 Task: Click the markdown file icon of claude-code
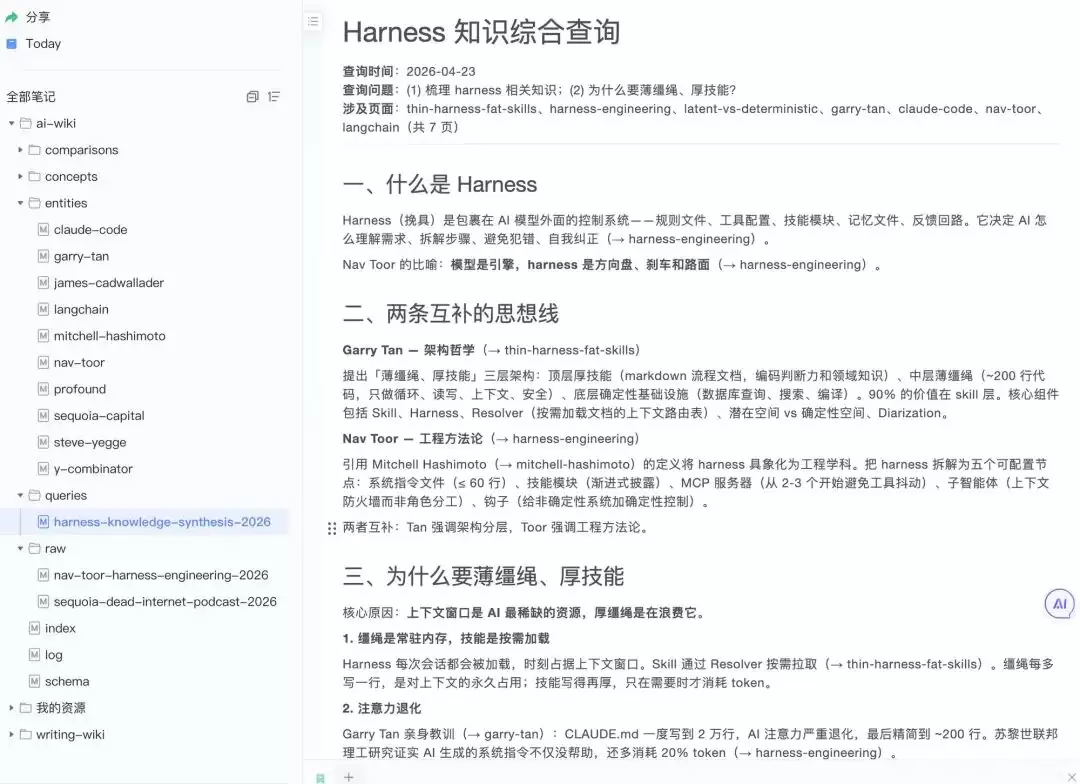pos(43,229)
